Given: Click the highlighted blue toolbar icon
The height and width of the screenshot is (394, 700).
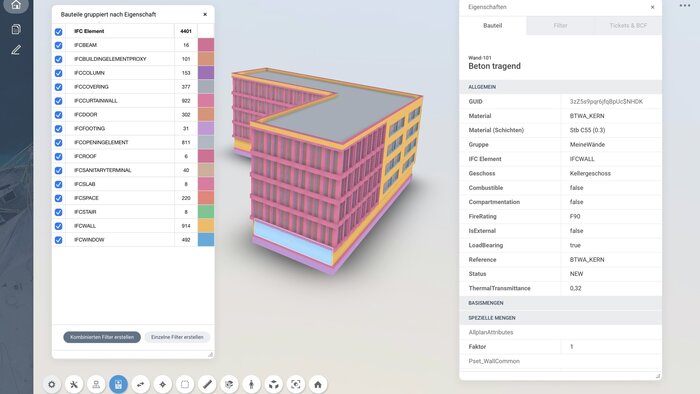Looking at the screenshot, I should [118, 384].
